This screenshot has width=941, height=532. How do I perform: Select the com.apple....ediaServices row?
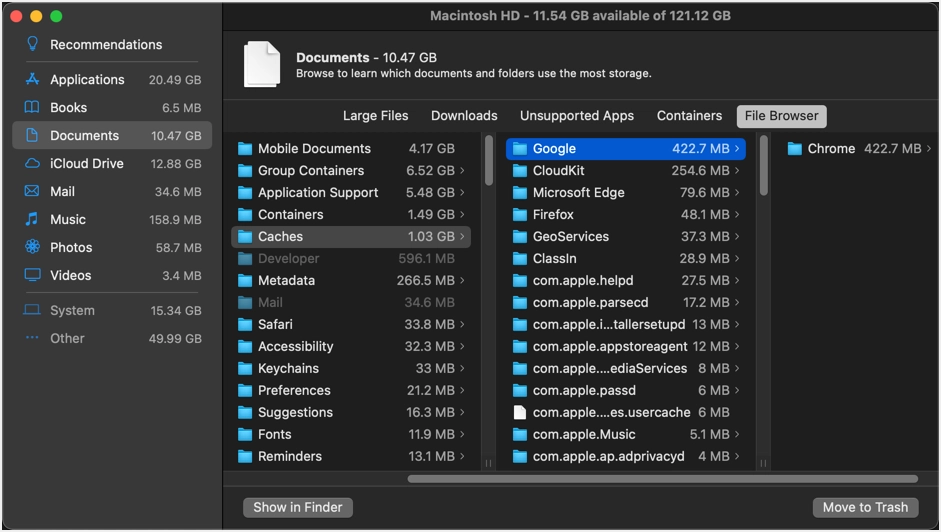(626, 369)
